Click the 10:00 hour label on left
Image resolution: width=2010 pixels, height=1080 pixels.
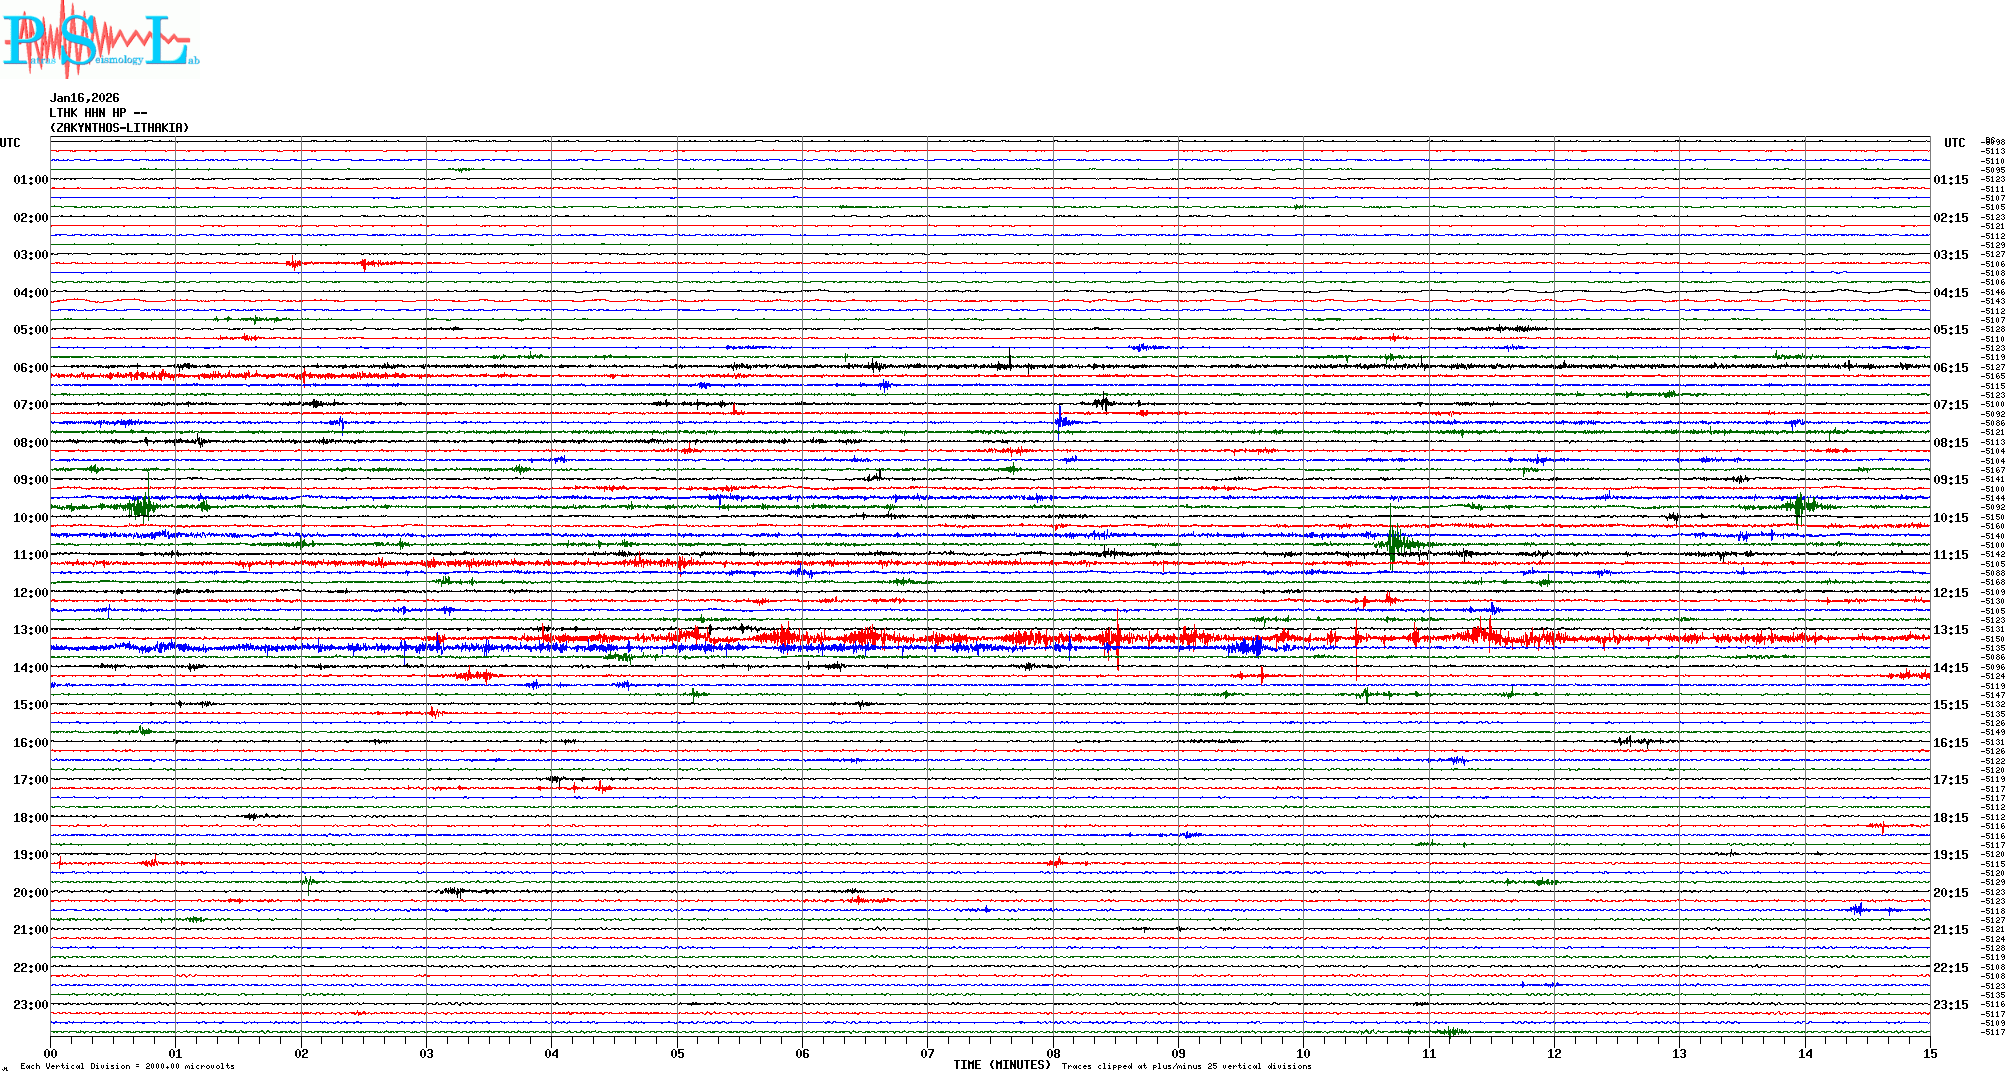(30, 518)
